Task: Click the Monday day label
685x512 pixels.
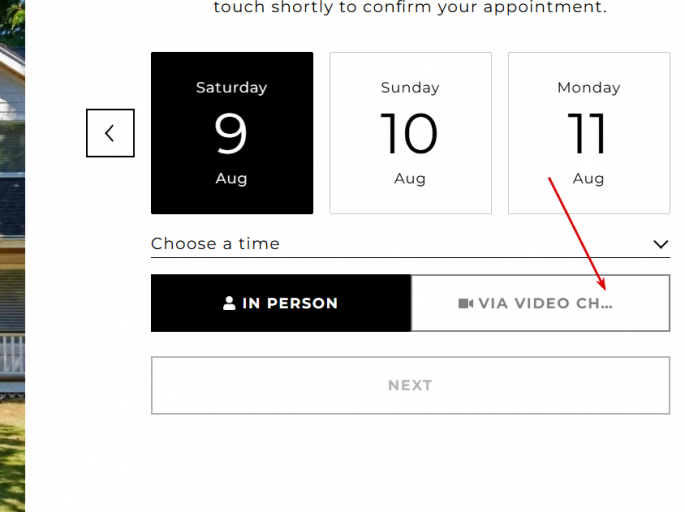Action: 588,88
